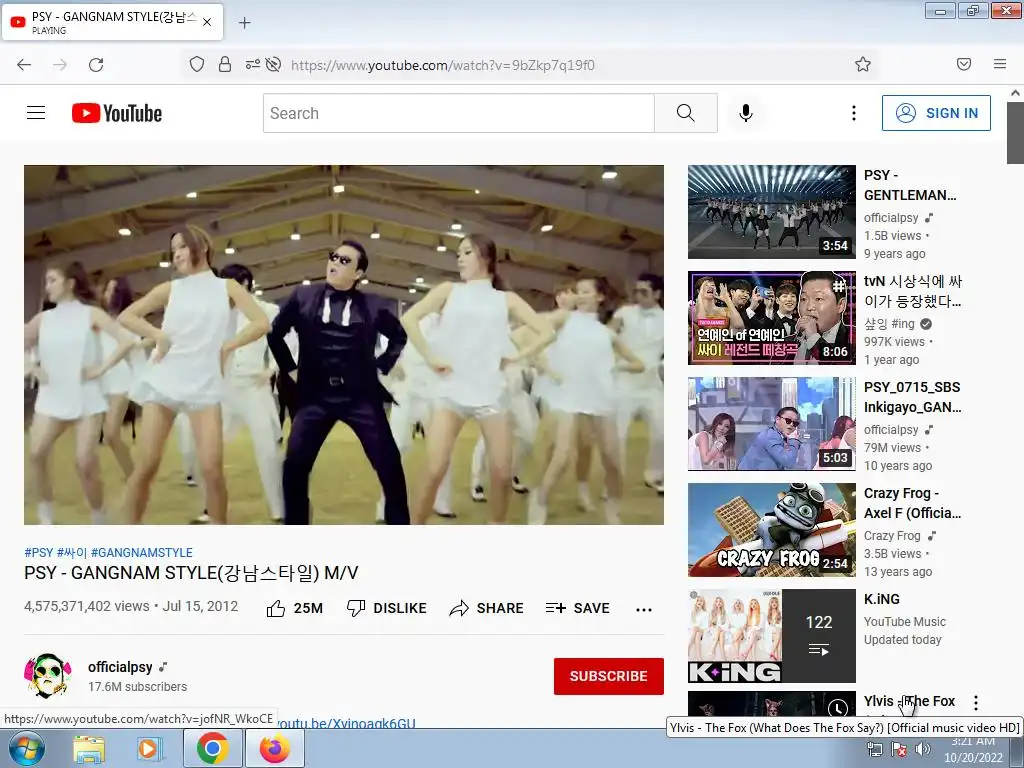This screenshot has height=768, width=1024.
Task: Open PSY_0715_SBS Inkigayo video thumbnail
Action: pyautogui.click(x=771, y=423)
